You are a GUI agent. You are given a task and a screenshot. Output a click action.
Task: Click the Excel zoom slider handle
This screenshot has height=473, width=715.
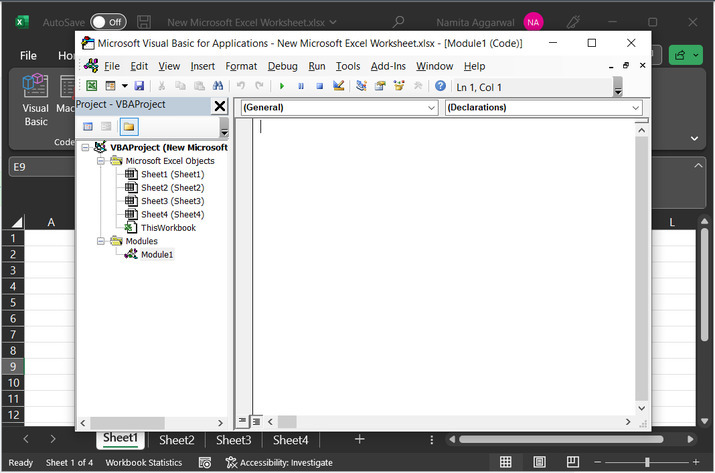(647, 462)
